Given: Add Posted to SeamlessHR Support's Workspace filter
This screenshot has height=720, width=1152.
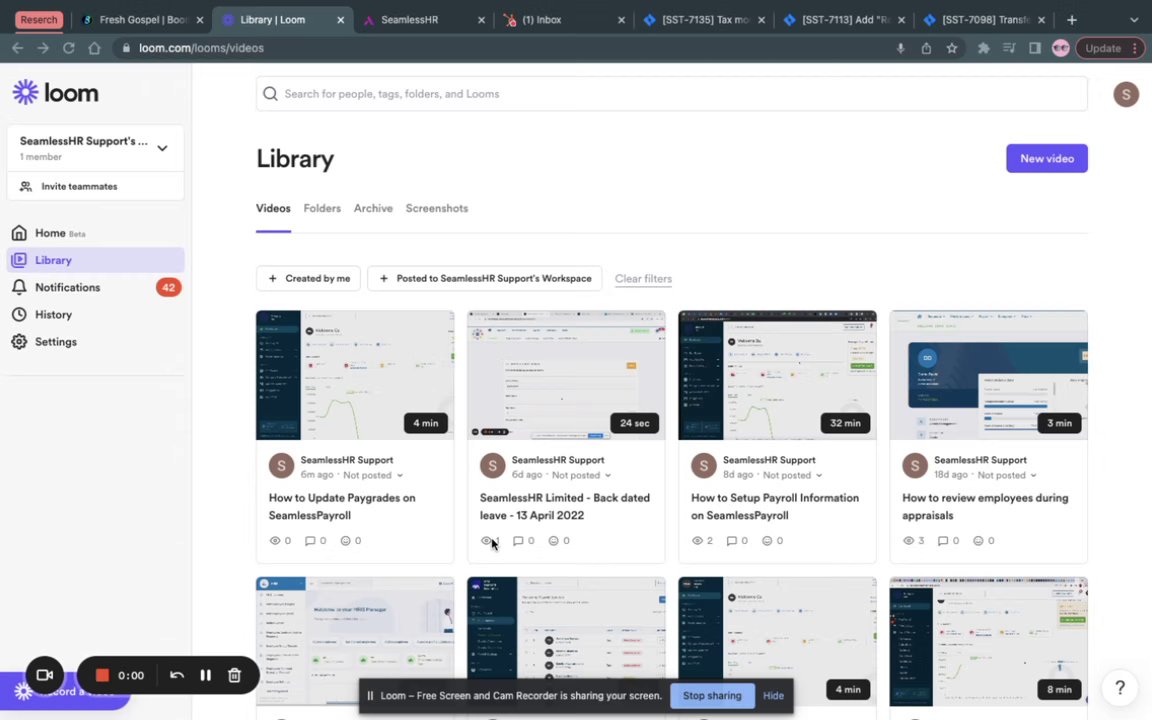Looking at the screenshot, I should 485,278.
